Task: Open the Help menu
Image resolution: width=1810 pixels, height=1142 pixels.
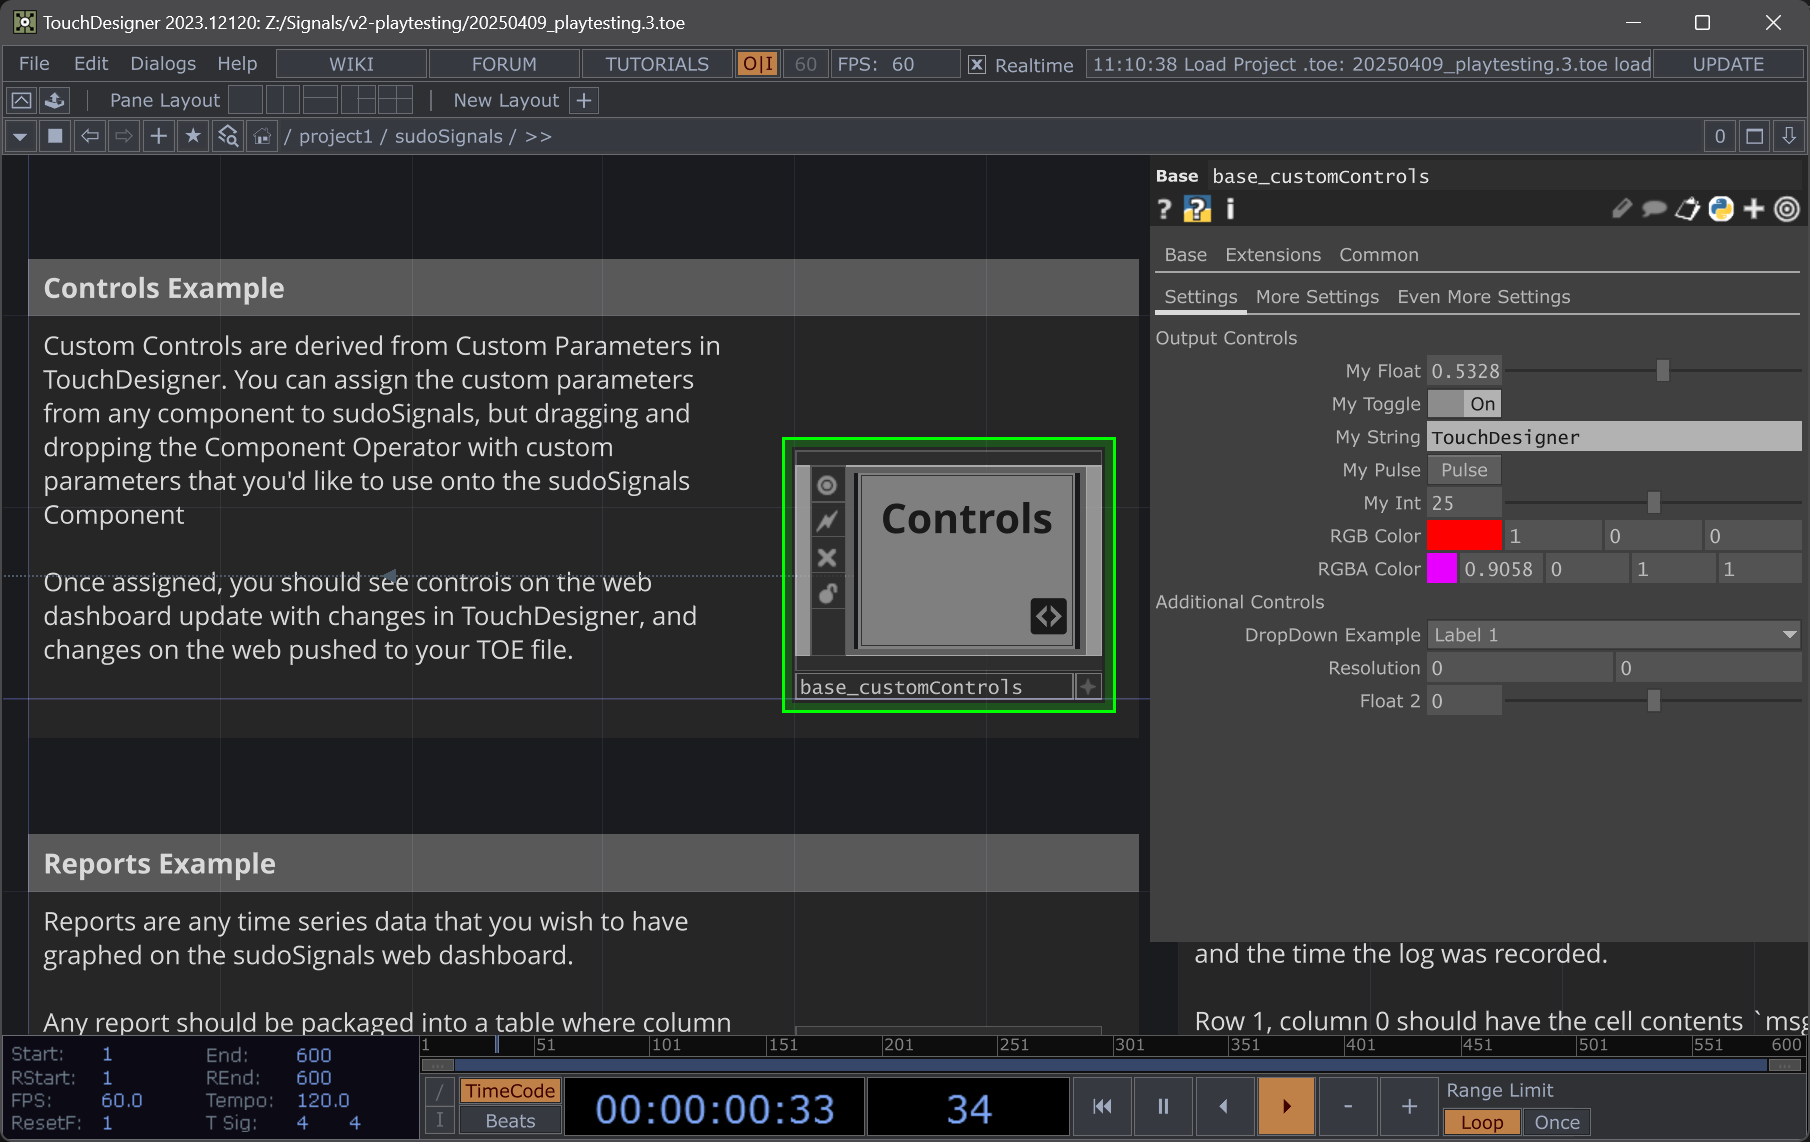Action: (237, 64)
